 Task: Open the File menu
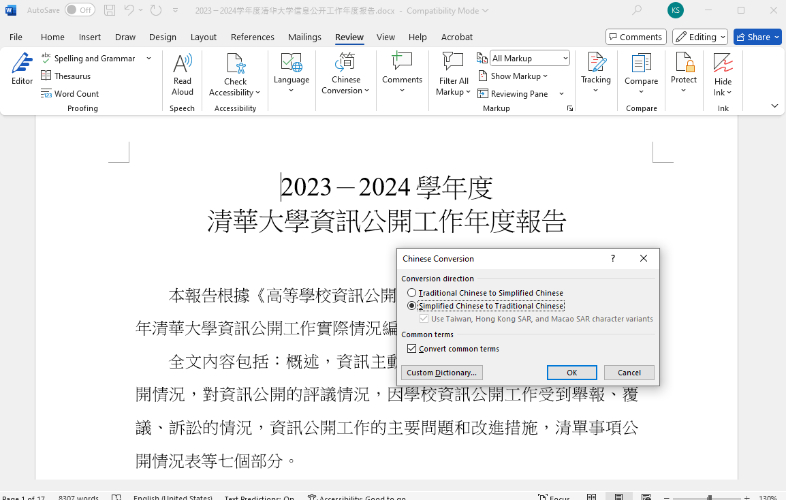pyautogui.click(x=16, y=37)
